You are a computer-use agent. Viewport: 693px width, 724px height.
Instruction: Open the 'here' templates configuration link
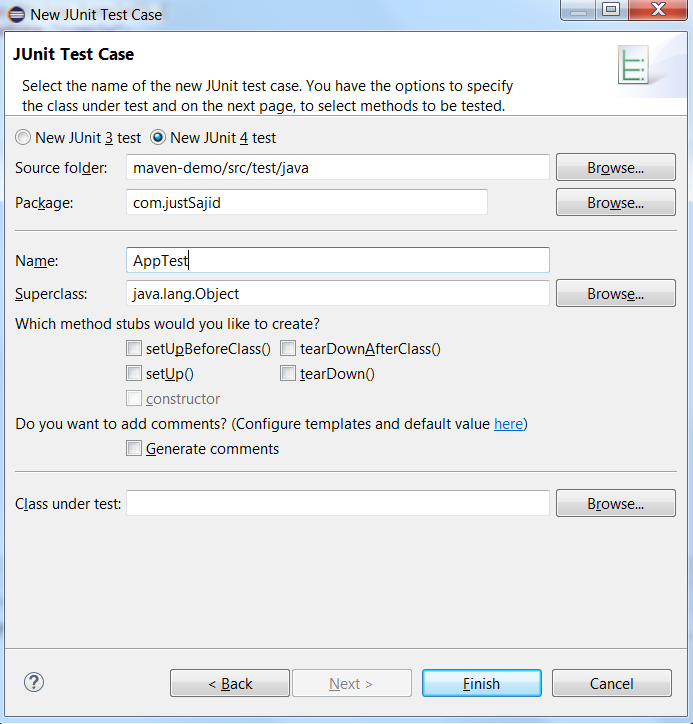click(508, 424)
